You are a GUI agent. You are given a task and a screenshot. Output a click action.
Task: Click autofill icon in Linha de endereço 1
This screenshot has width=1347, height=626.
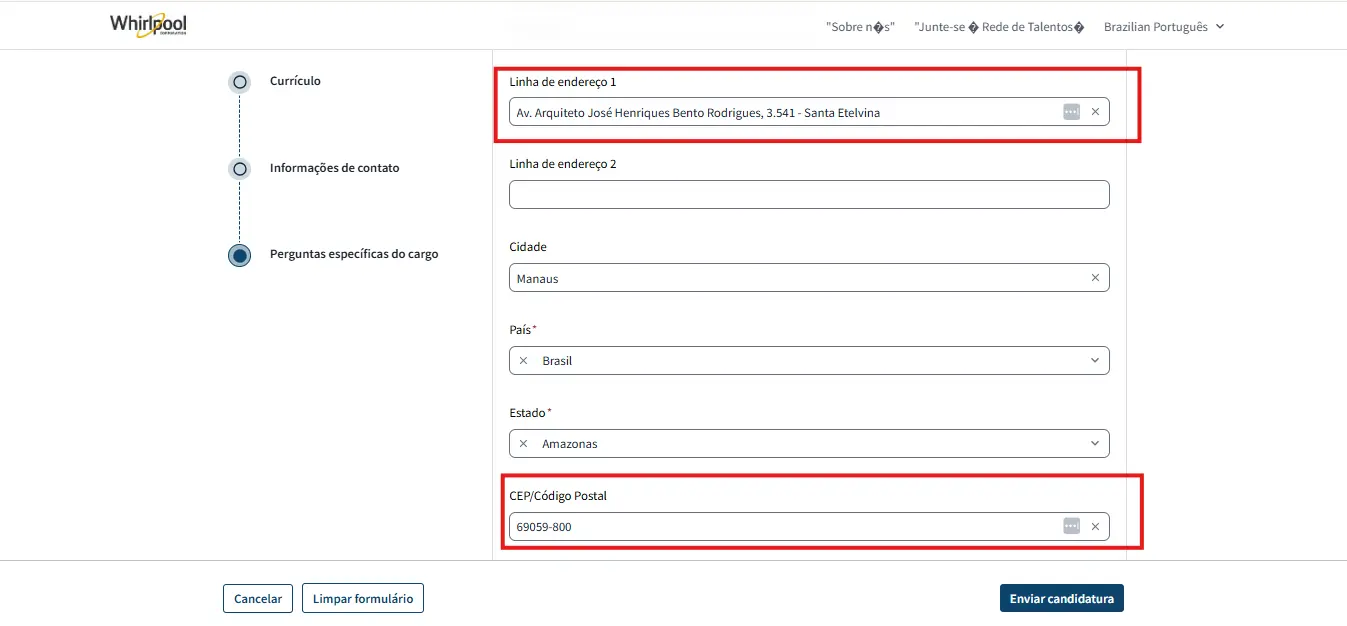pos(1071,112)
